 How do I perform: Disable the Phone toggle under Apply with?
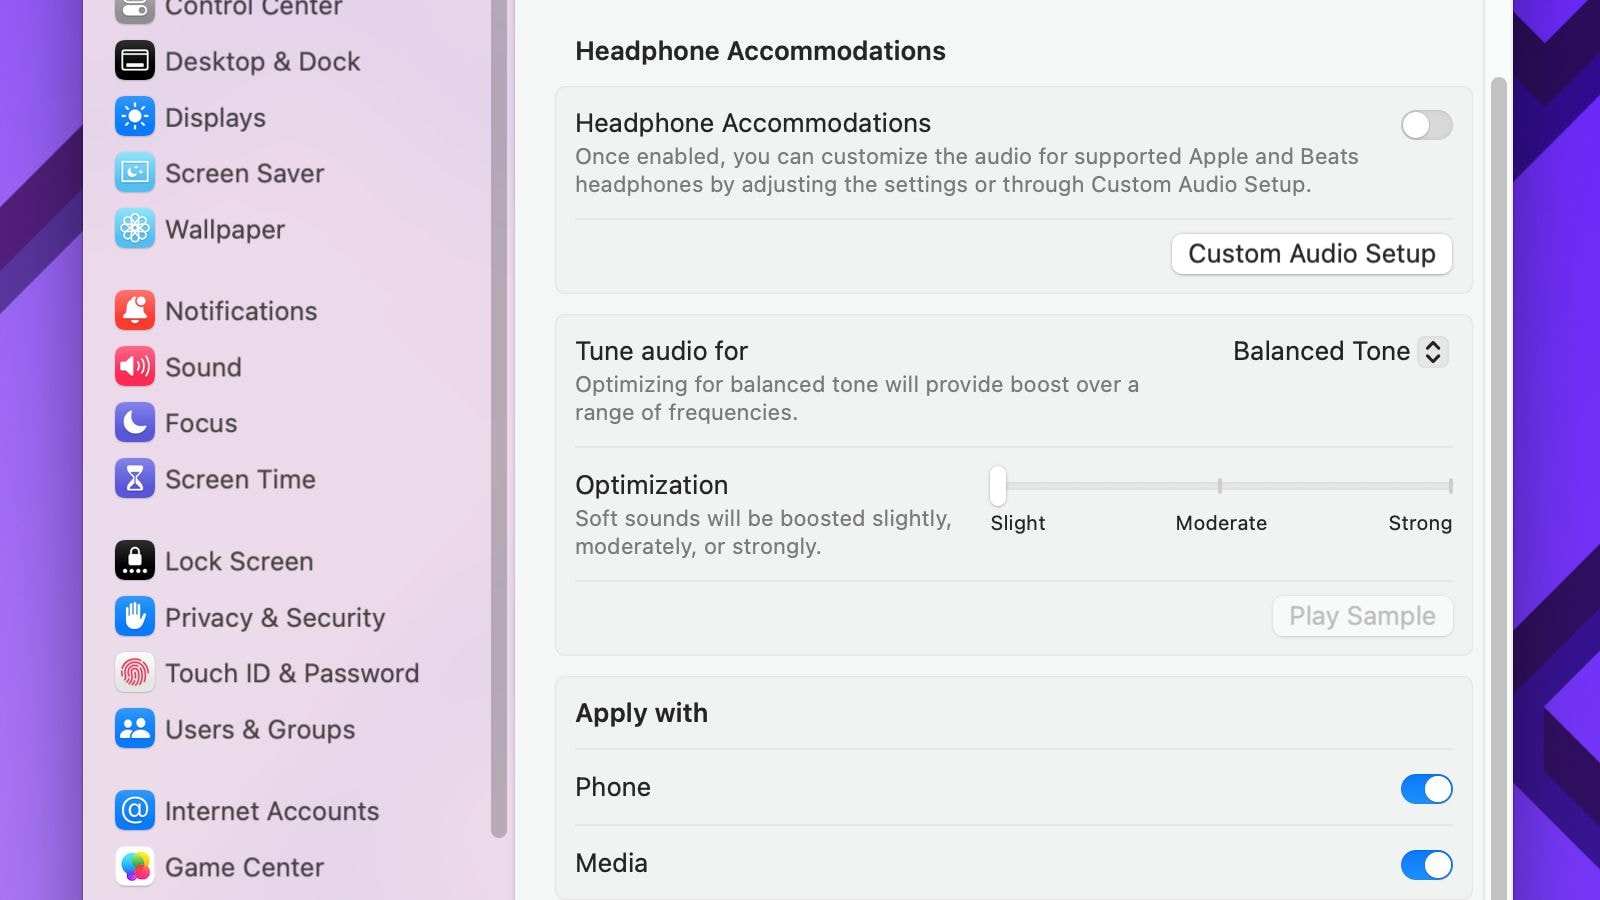pyautogui.click(x=1426, y=789)
